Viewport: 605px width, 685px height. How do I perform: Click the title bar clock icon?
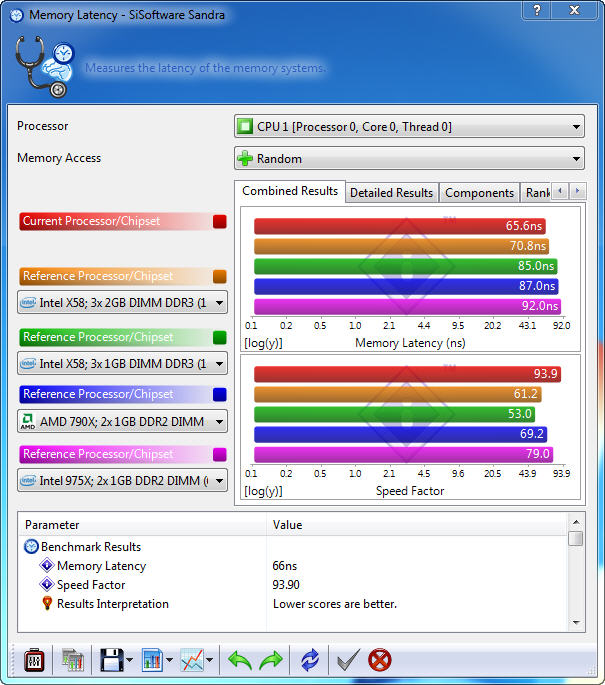point(17,15)
